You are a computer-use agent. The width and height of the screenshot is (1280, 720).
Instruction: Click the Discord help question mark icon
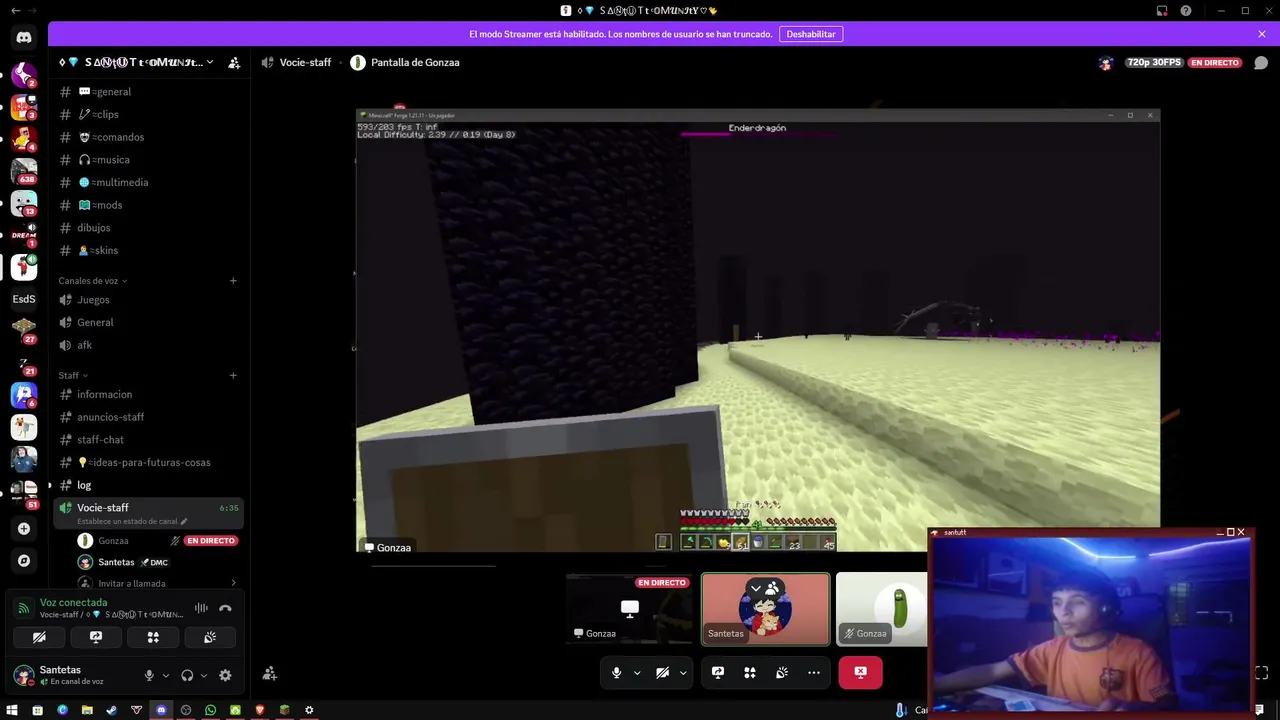tap(1186, 10)
